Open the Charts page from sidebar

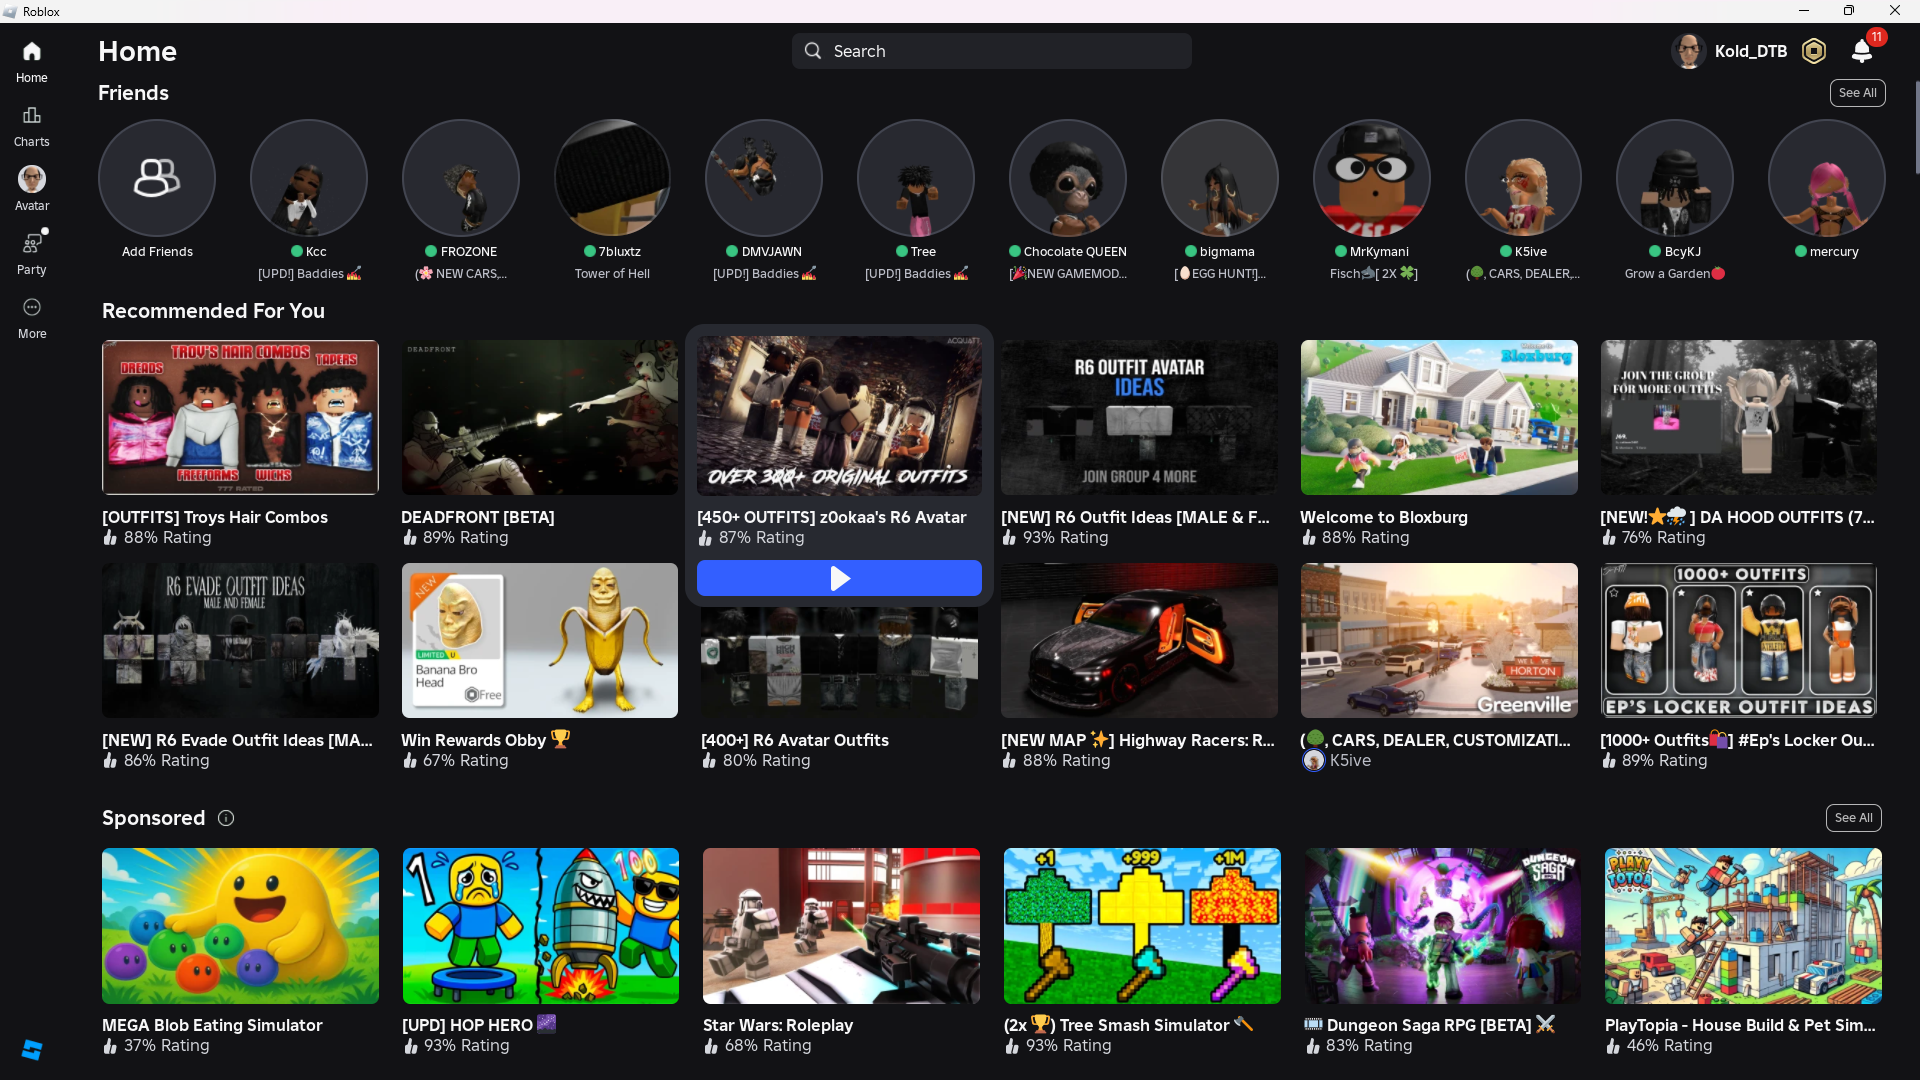coord(31,126)
